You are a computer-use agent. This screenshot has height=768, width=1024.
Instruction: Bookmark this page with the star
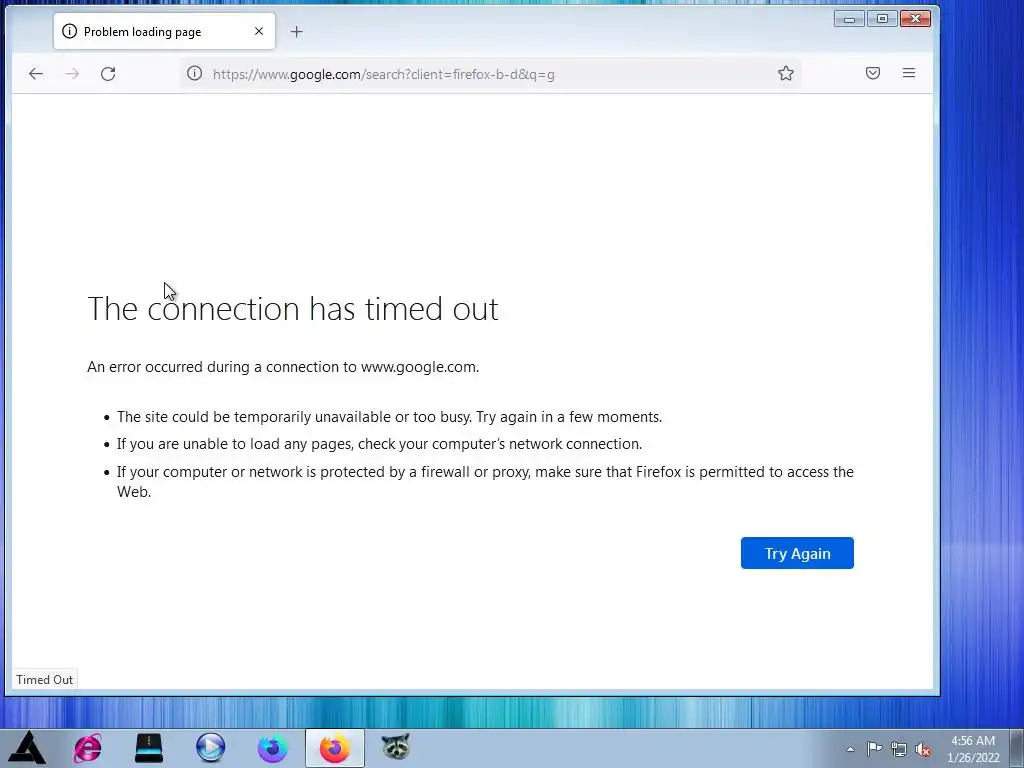[x=786, y=73]
